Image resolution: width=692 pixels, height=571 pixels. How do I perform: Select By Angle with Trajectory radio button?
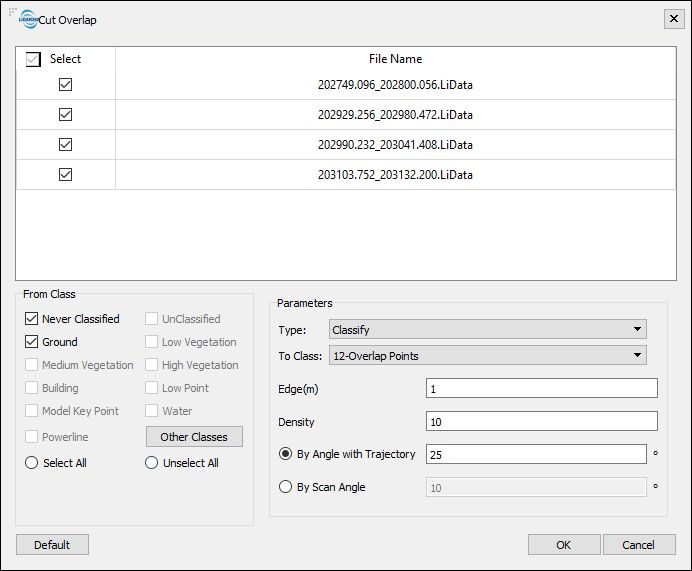coord(286,454)
